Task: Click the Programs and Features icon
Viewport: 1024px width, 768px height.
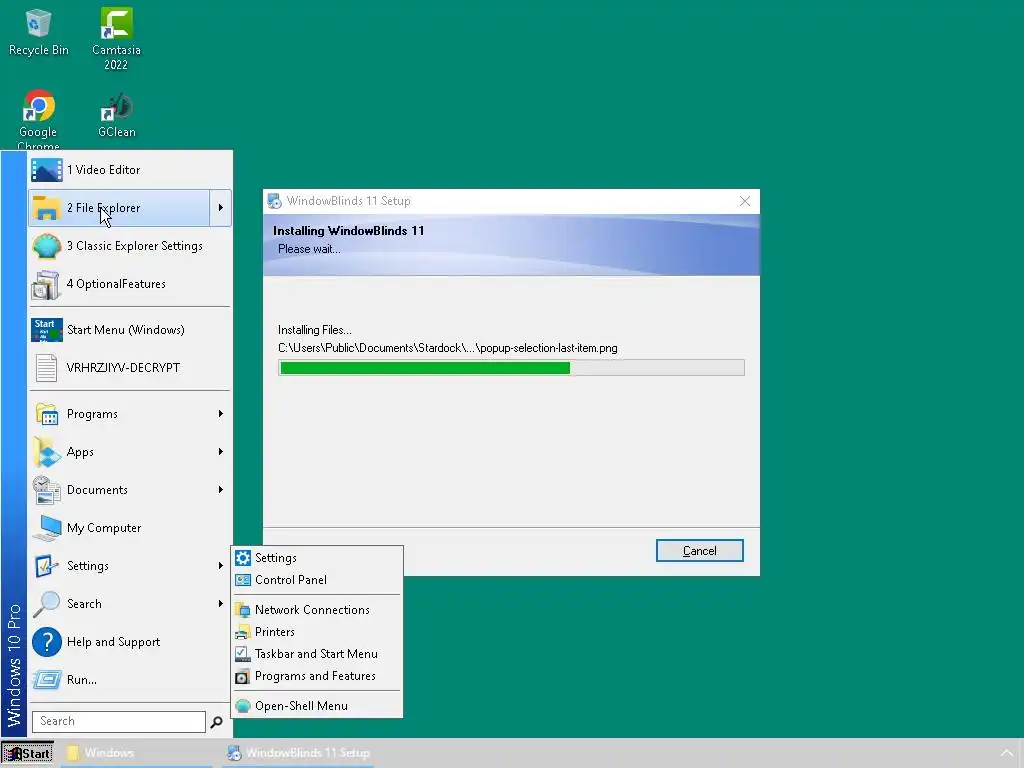Action: click(243, 676)
